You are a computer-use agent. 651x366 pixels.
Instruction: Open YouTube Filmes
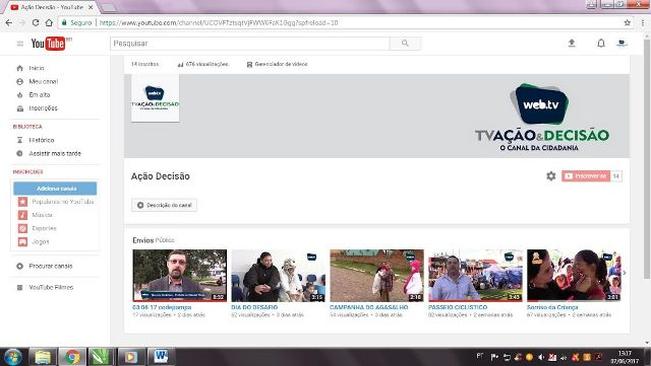[x=45, y=287]
